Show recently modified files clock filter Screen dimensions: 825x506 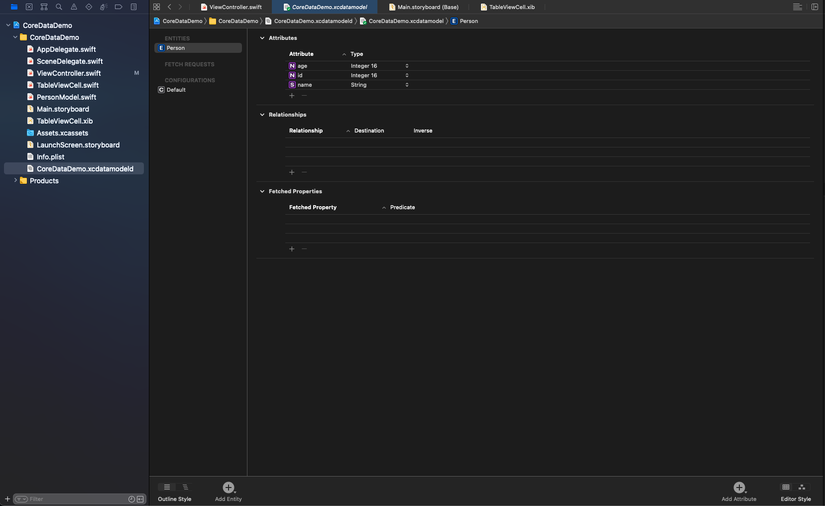point(132,499)
